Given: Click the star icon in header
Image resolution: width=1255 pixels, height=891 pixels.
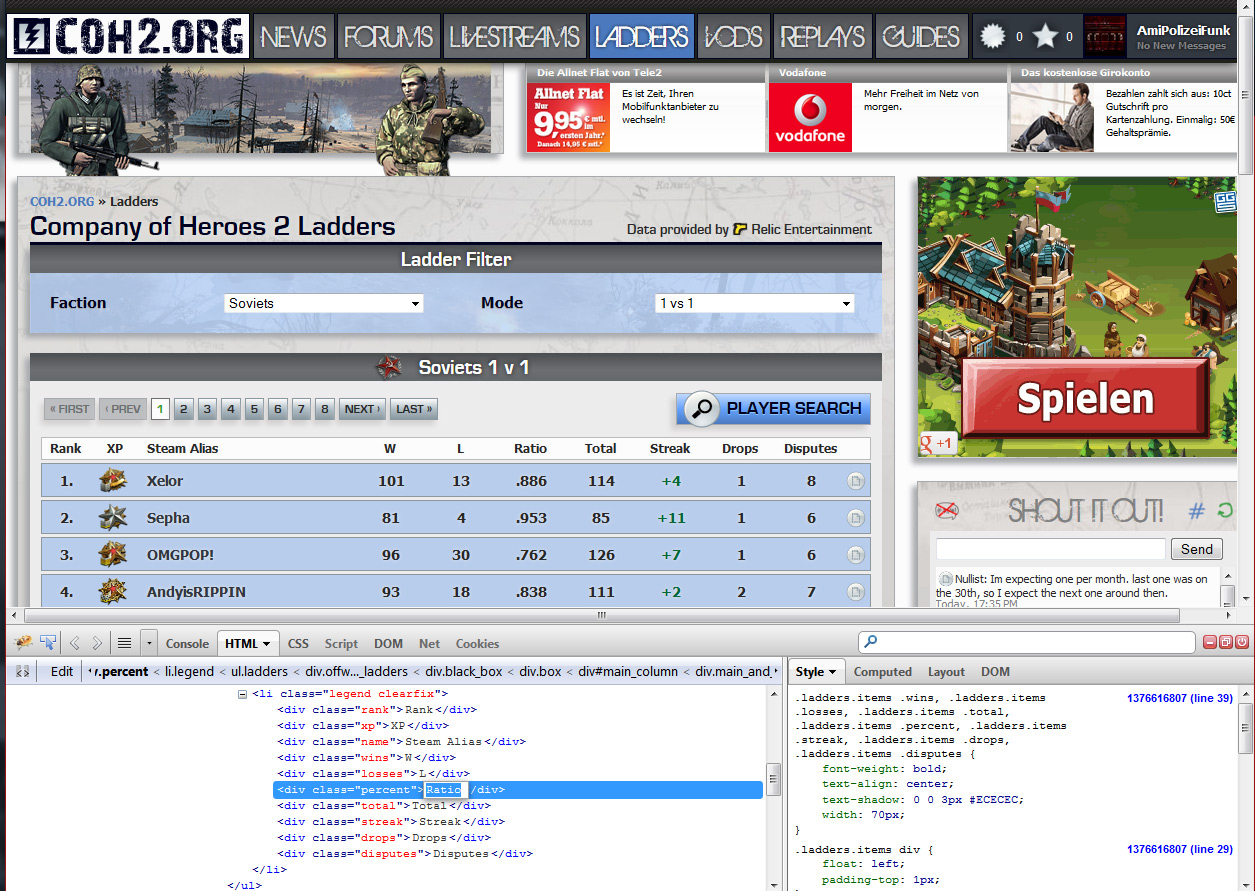Looking at the screenshot, I should pyautogui.click(x=1045, y=37).
